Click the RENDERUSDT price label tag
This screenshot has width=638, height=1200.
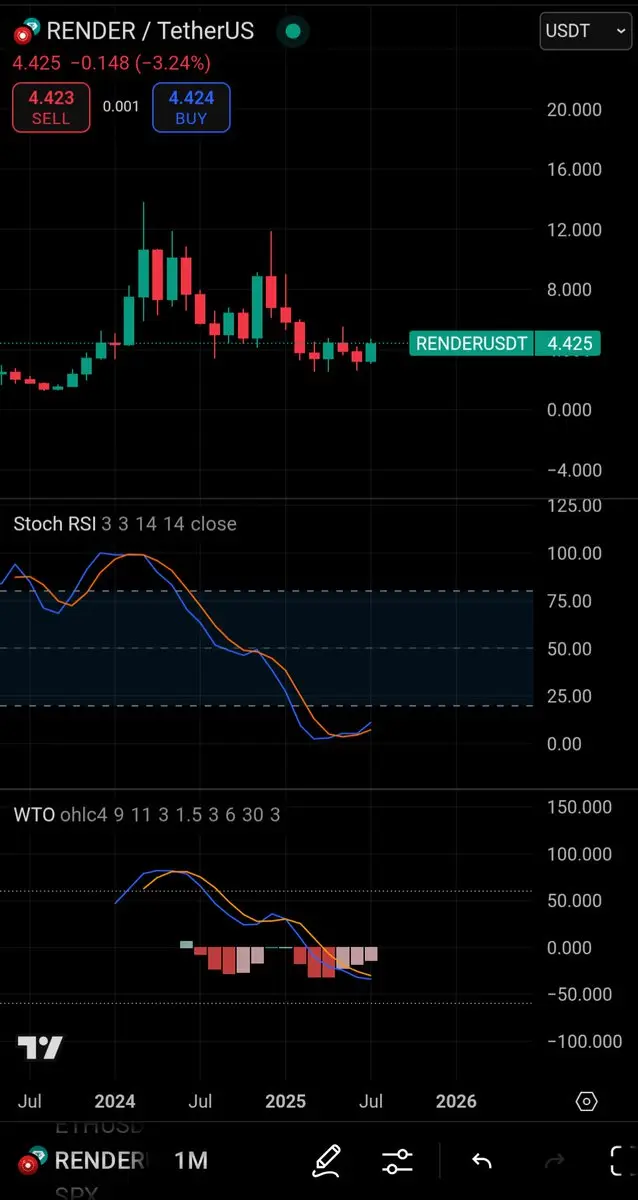[x=471, y=344]
